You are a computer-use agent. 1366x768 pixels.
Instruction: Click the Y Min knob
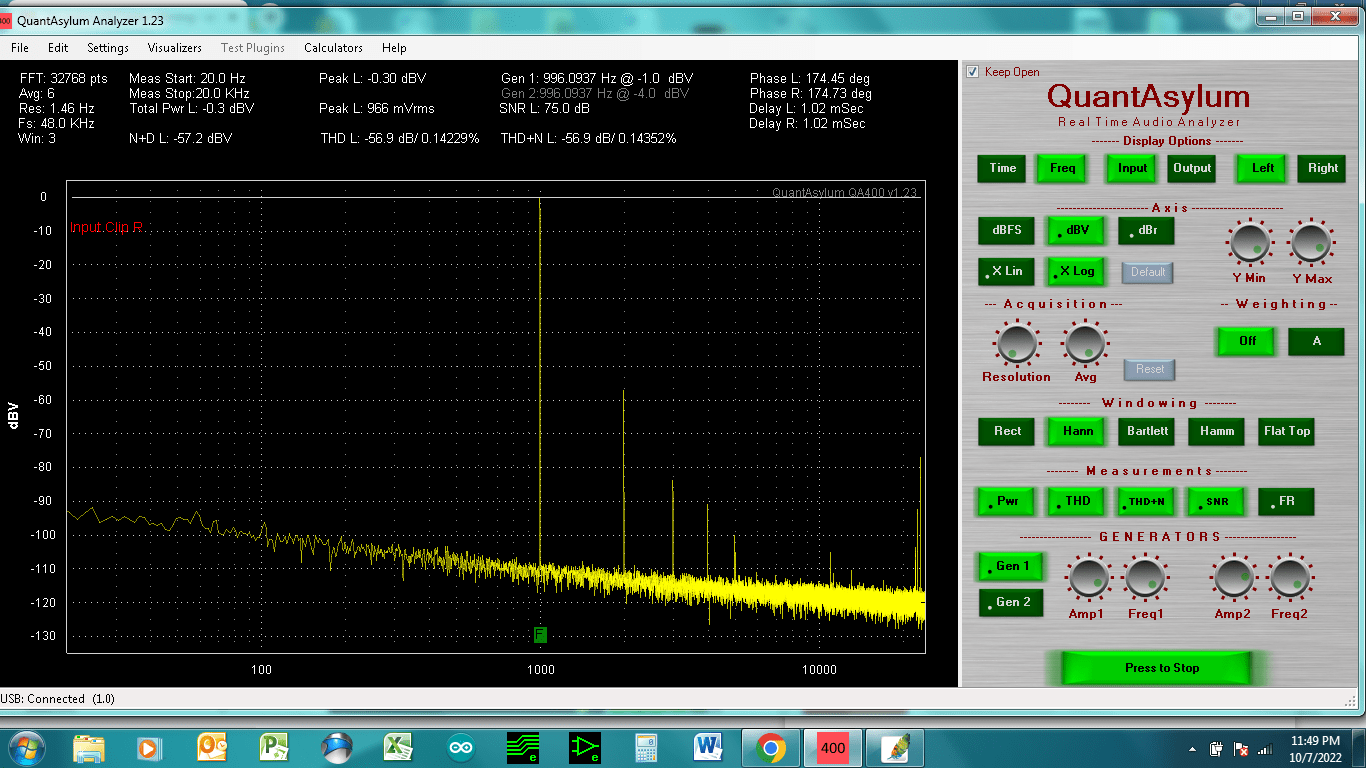click(1249, 242)
